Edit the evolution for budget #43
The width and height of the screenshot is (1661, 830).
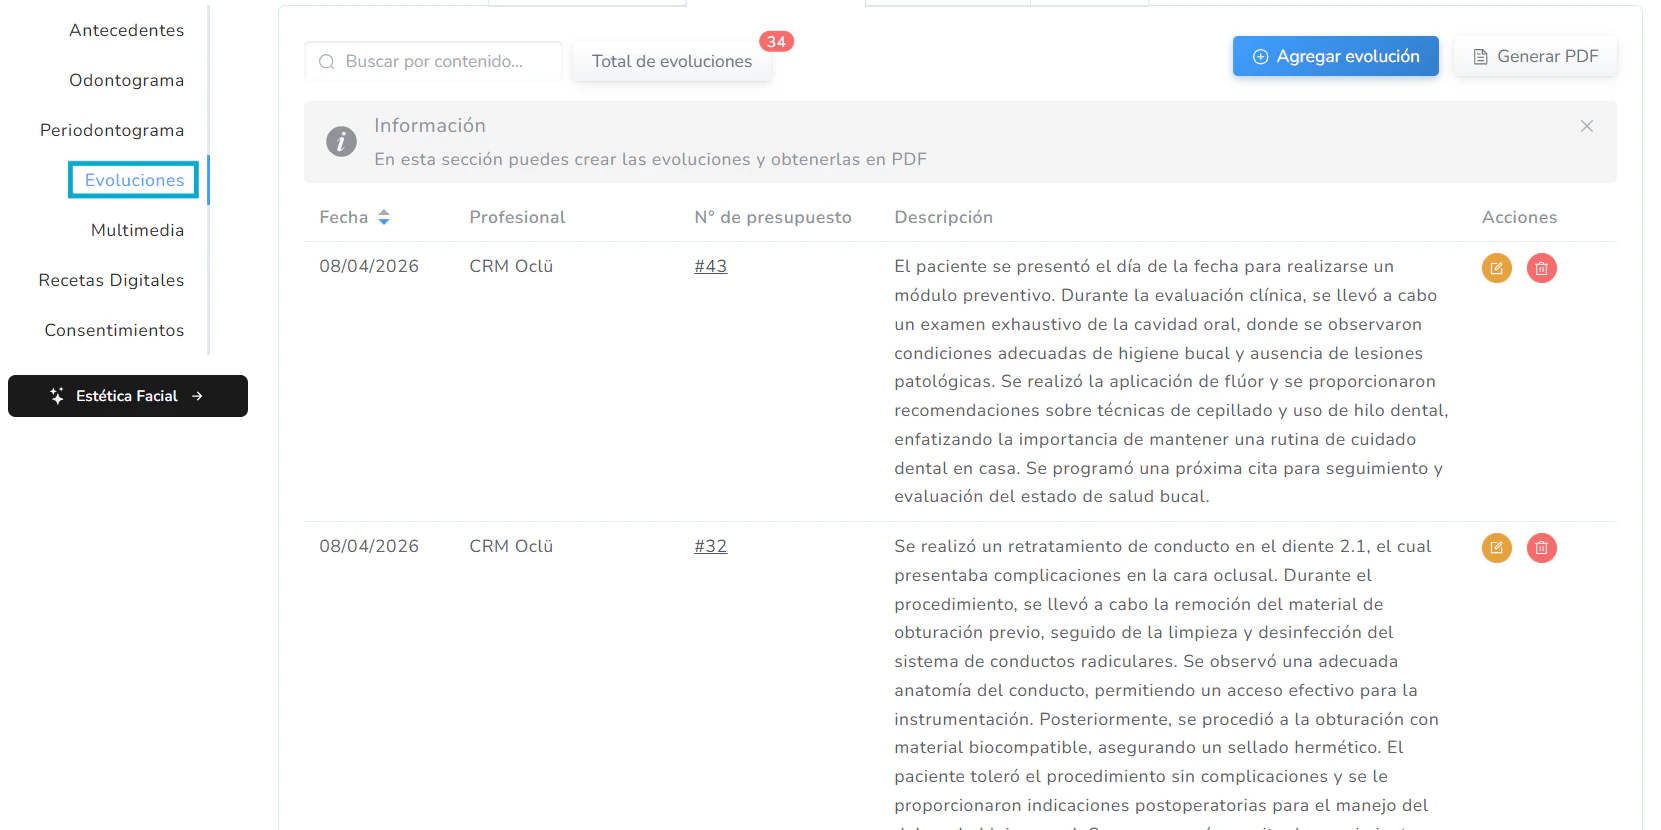(x=1496, y=268)
